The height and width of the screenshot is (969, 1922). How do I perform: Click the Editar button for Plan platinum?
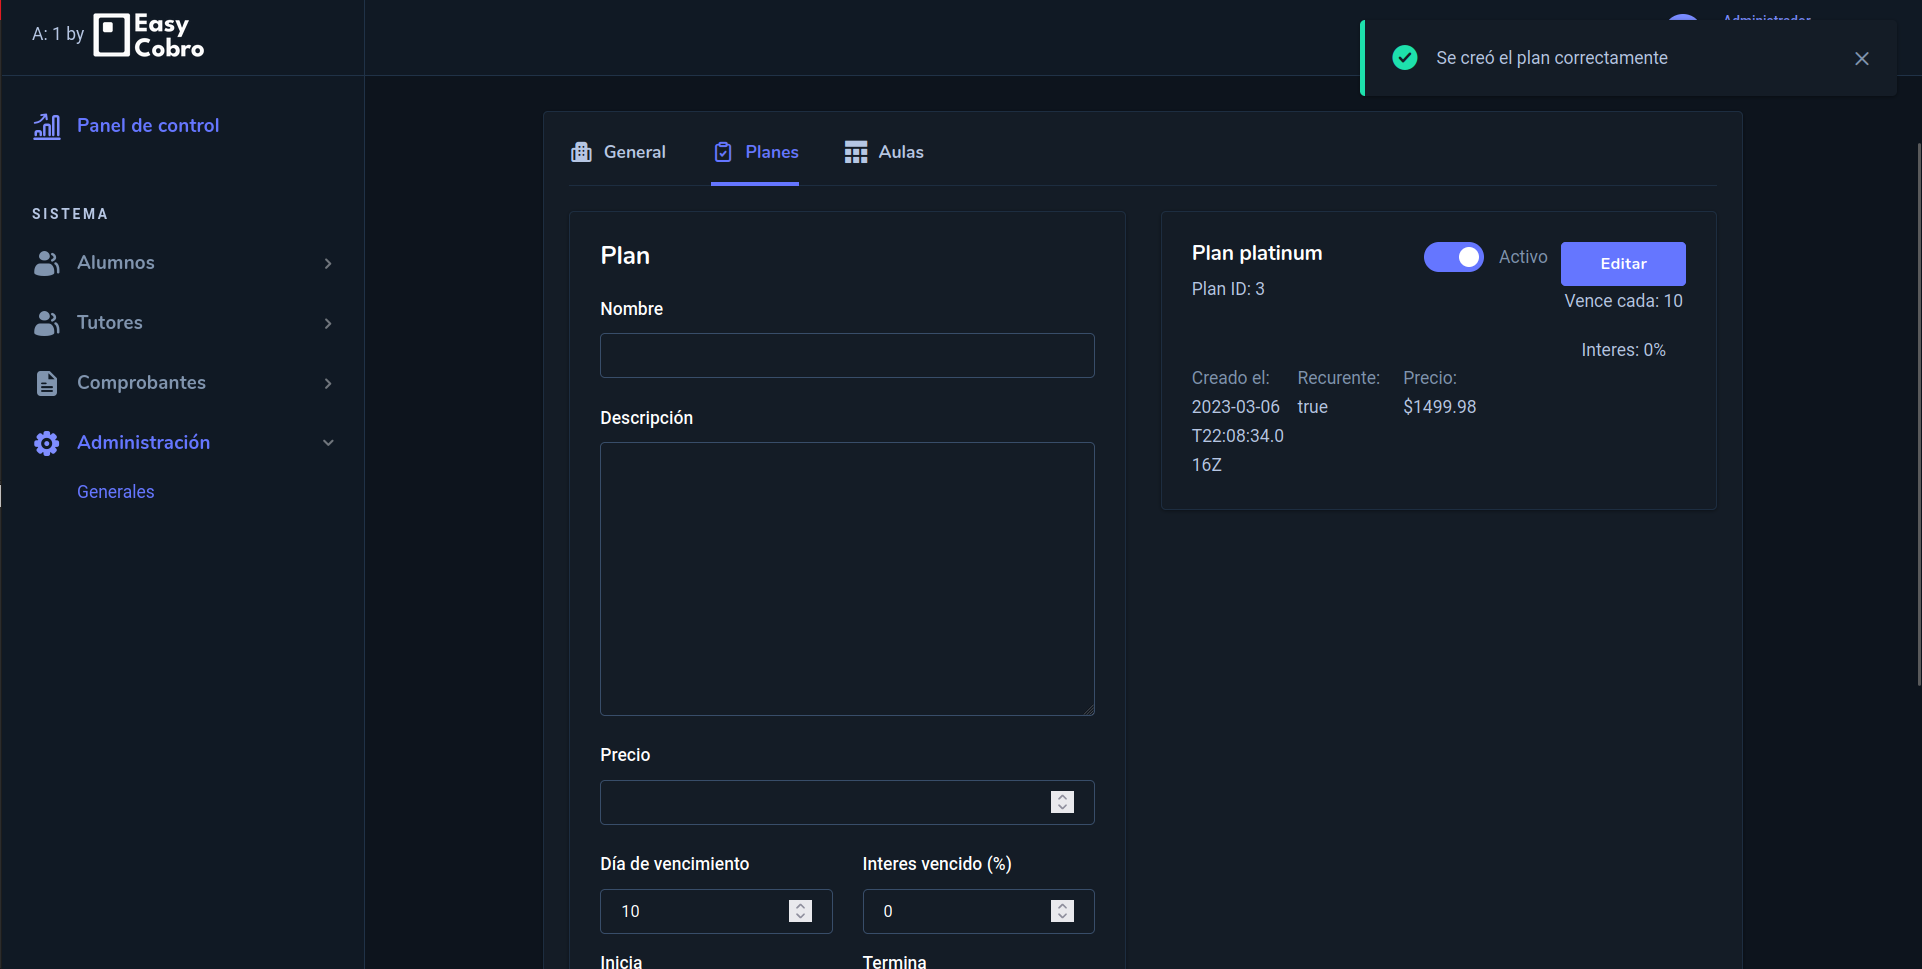[x=1622, y=263]
